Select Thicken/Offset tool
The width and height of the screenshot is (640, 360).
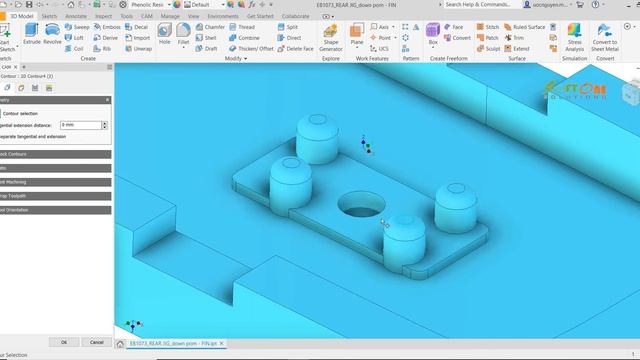click(251, 48)
